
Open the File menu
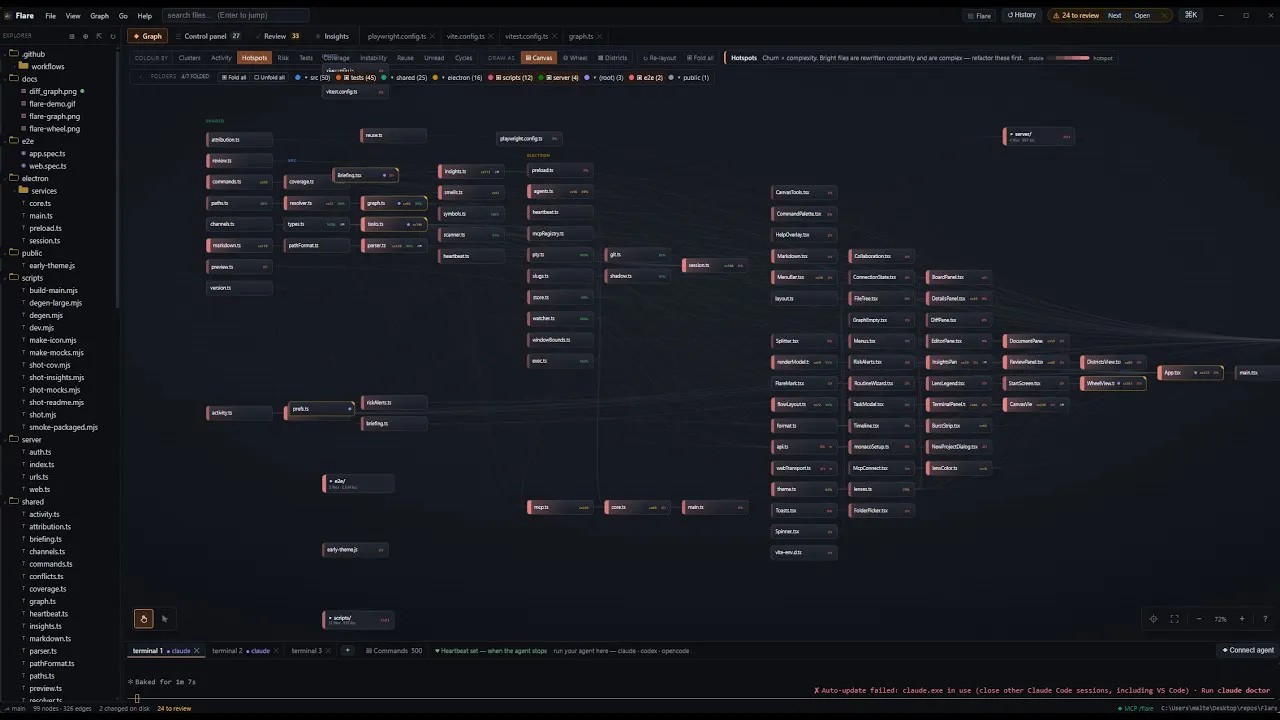pyautogui.click(x=50, y=16)
